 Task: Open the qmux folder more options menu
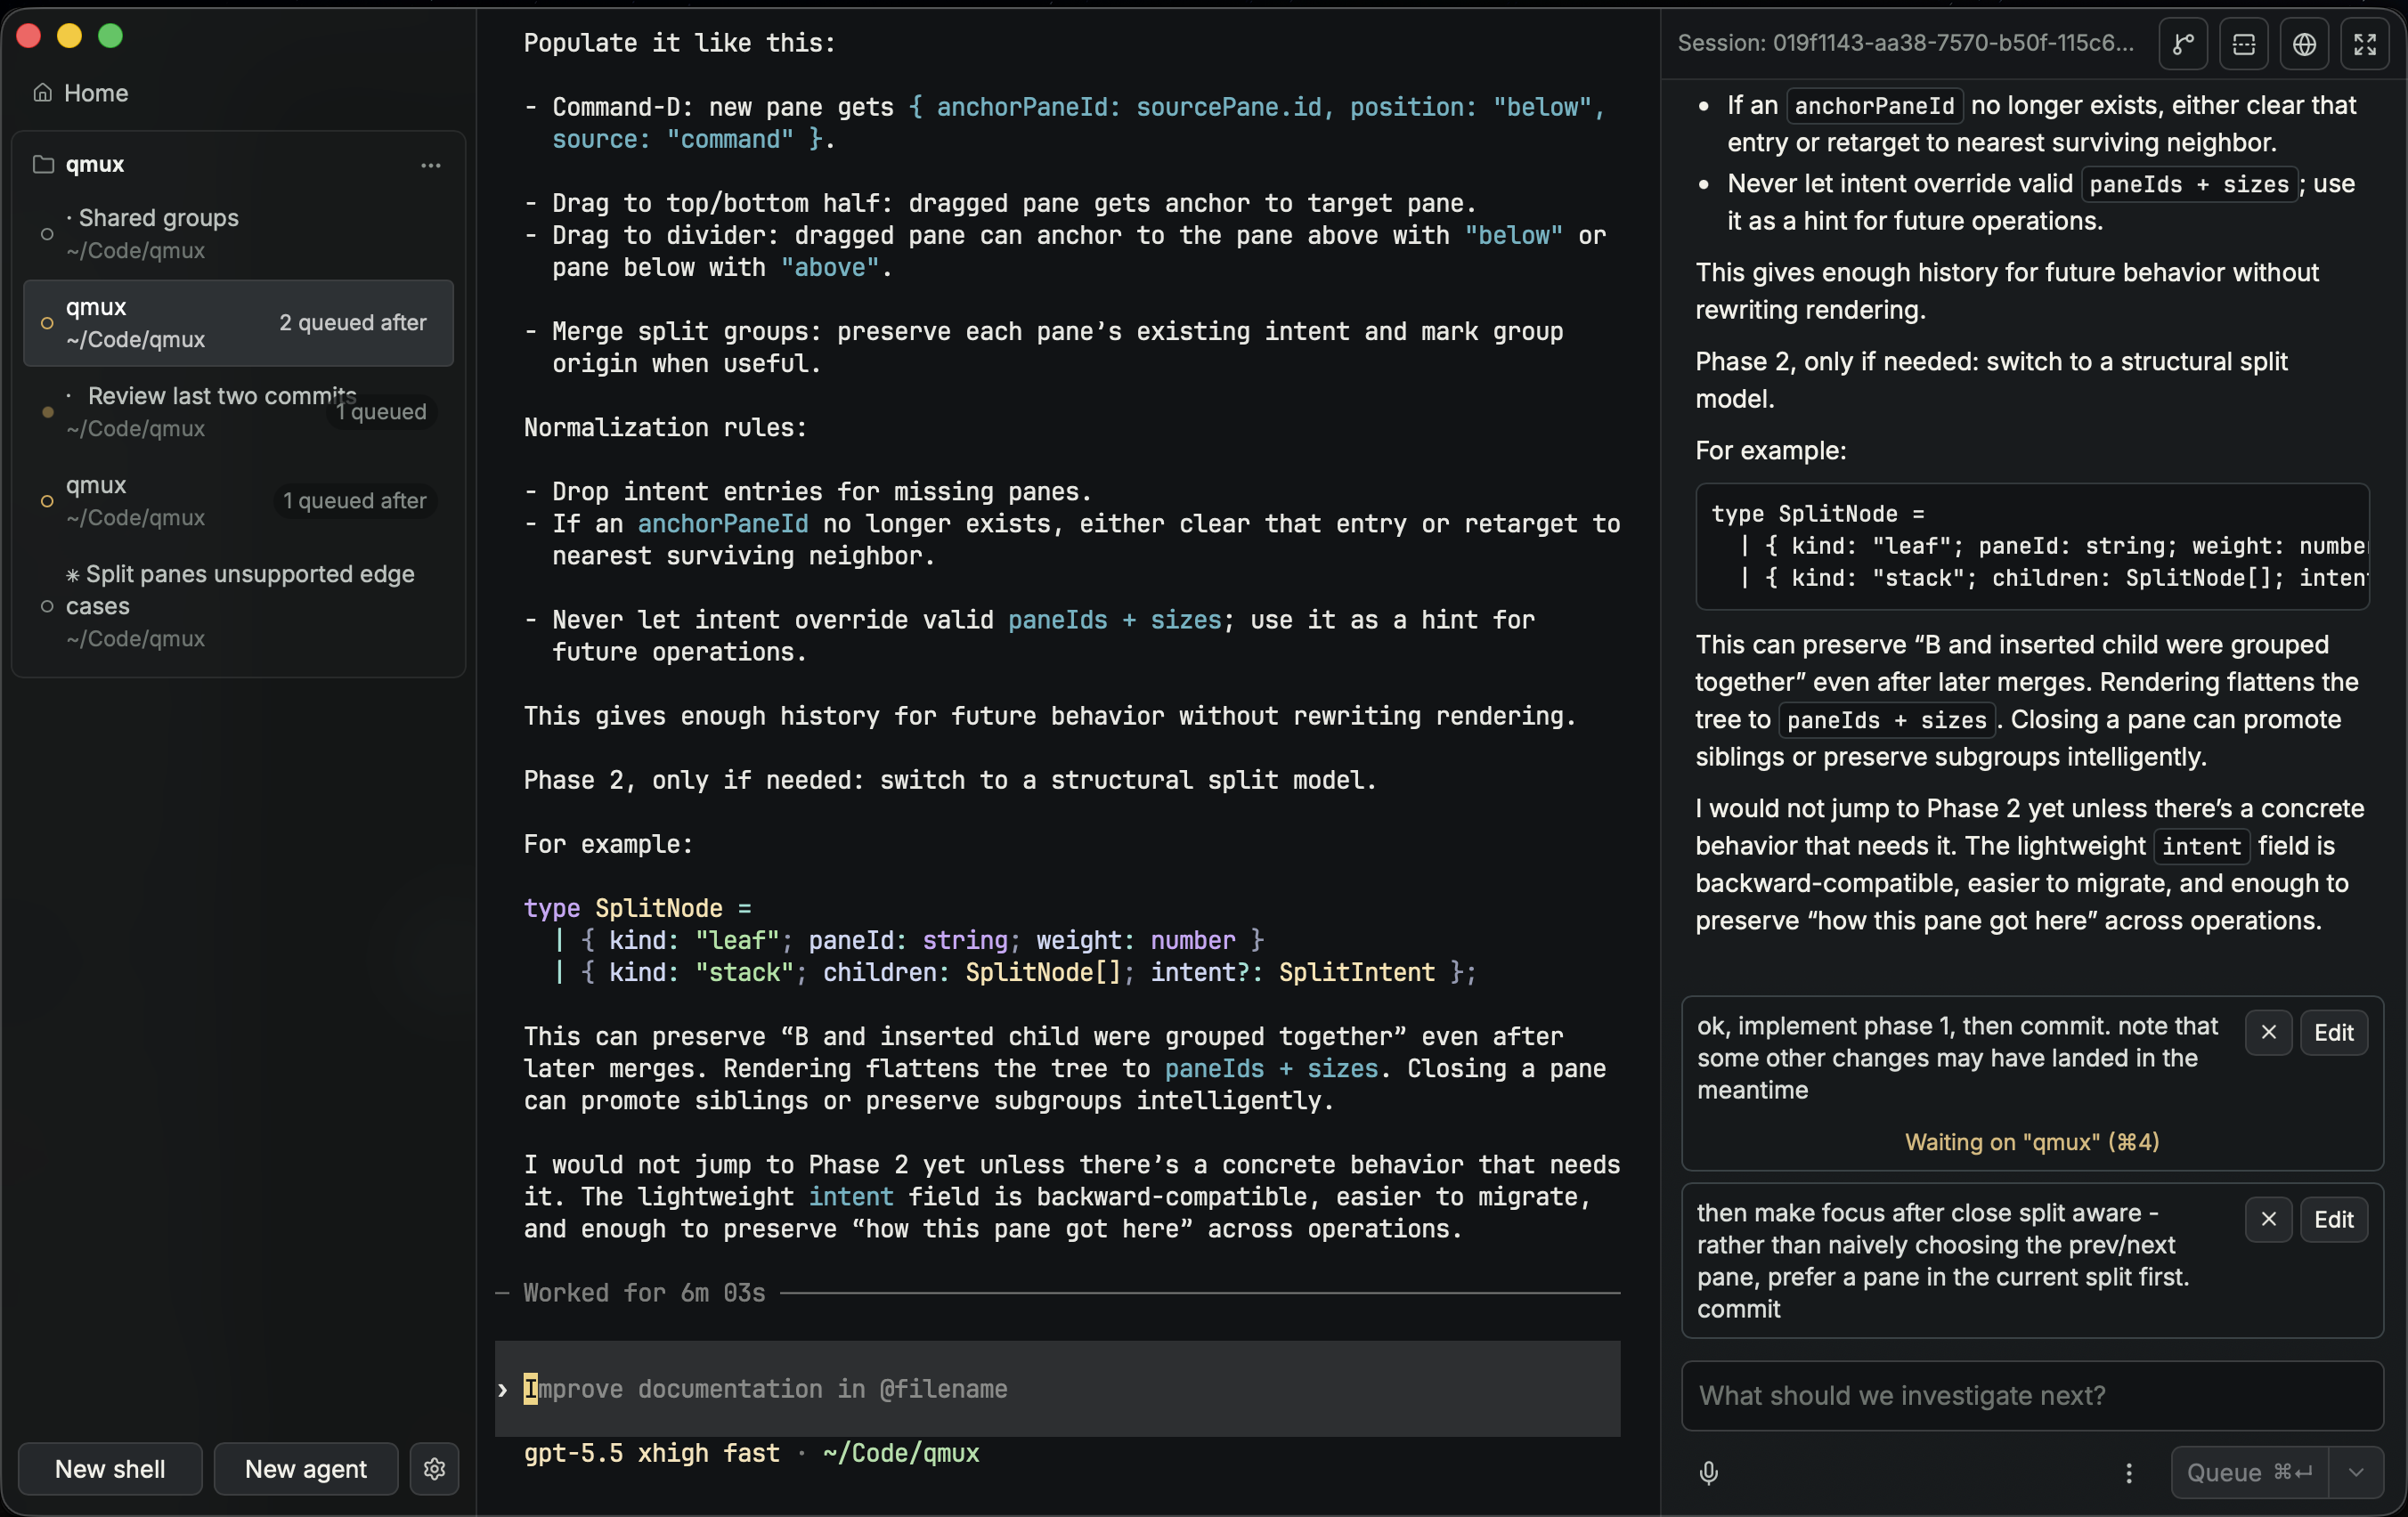click(x=431, y=165)
